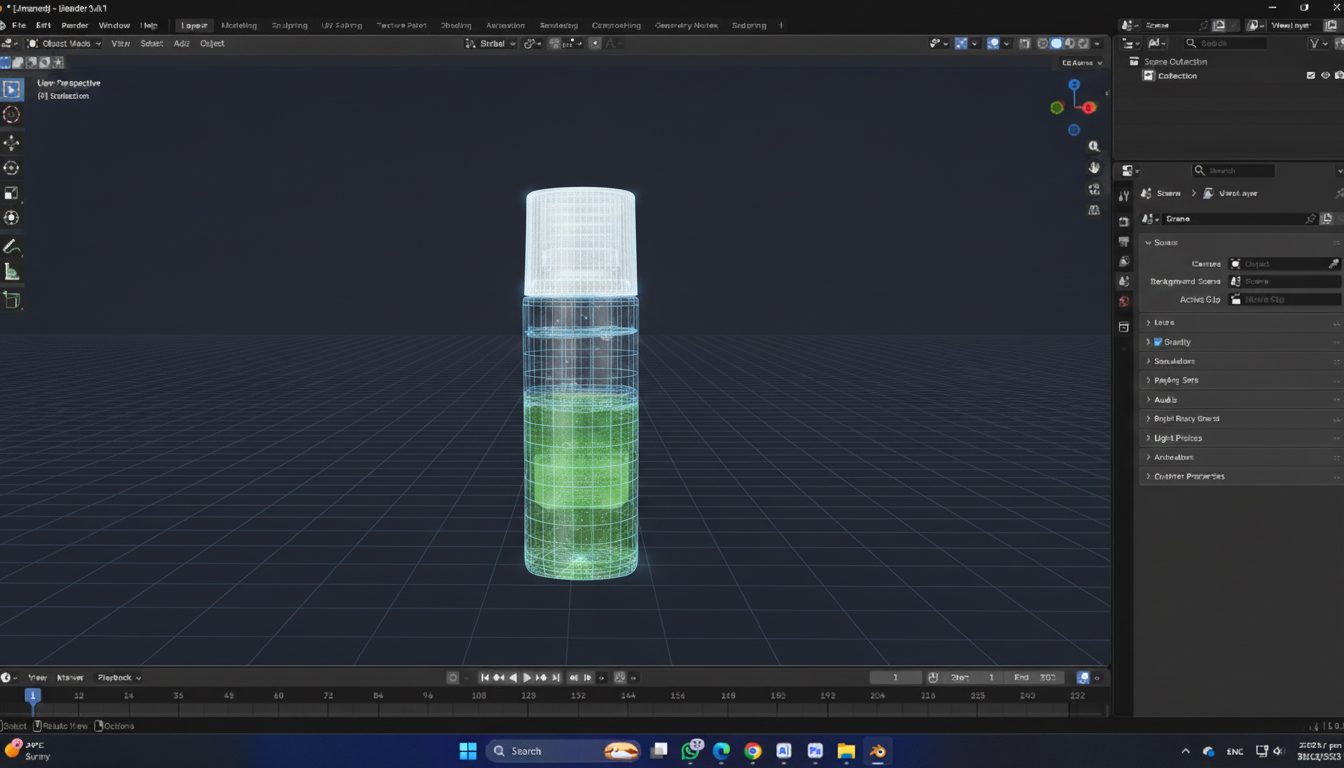Click the Blender icon on the taskbar
The width and height of the screenshot is (1344, 768).
coord(876,750)
